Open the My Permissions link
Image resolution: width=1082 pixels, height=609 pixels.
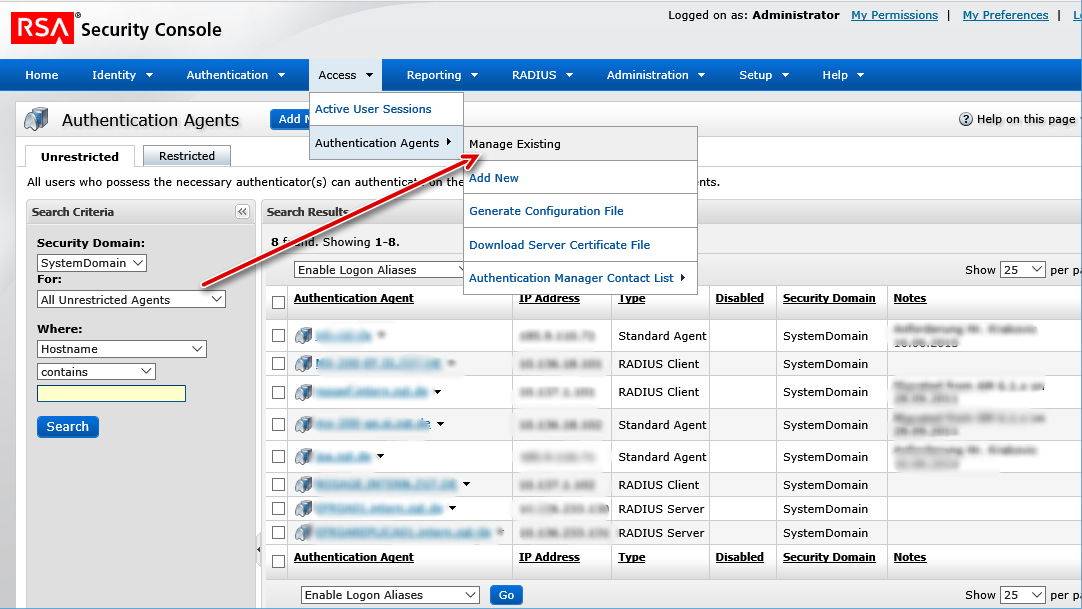pos(894,15)
